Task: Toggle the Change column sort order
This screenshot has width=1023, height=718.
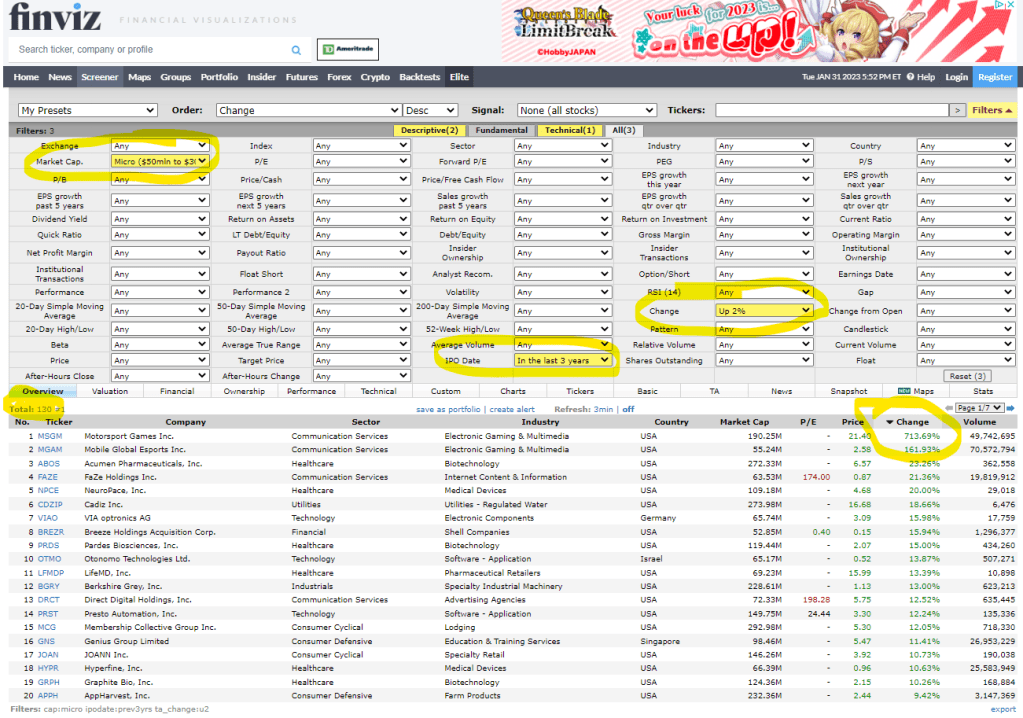Action: 910,422
